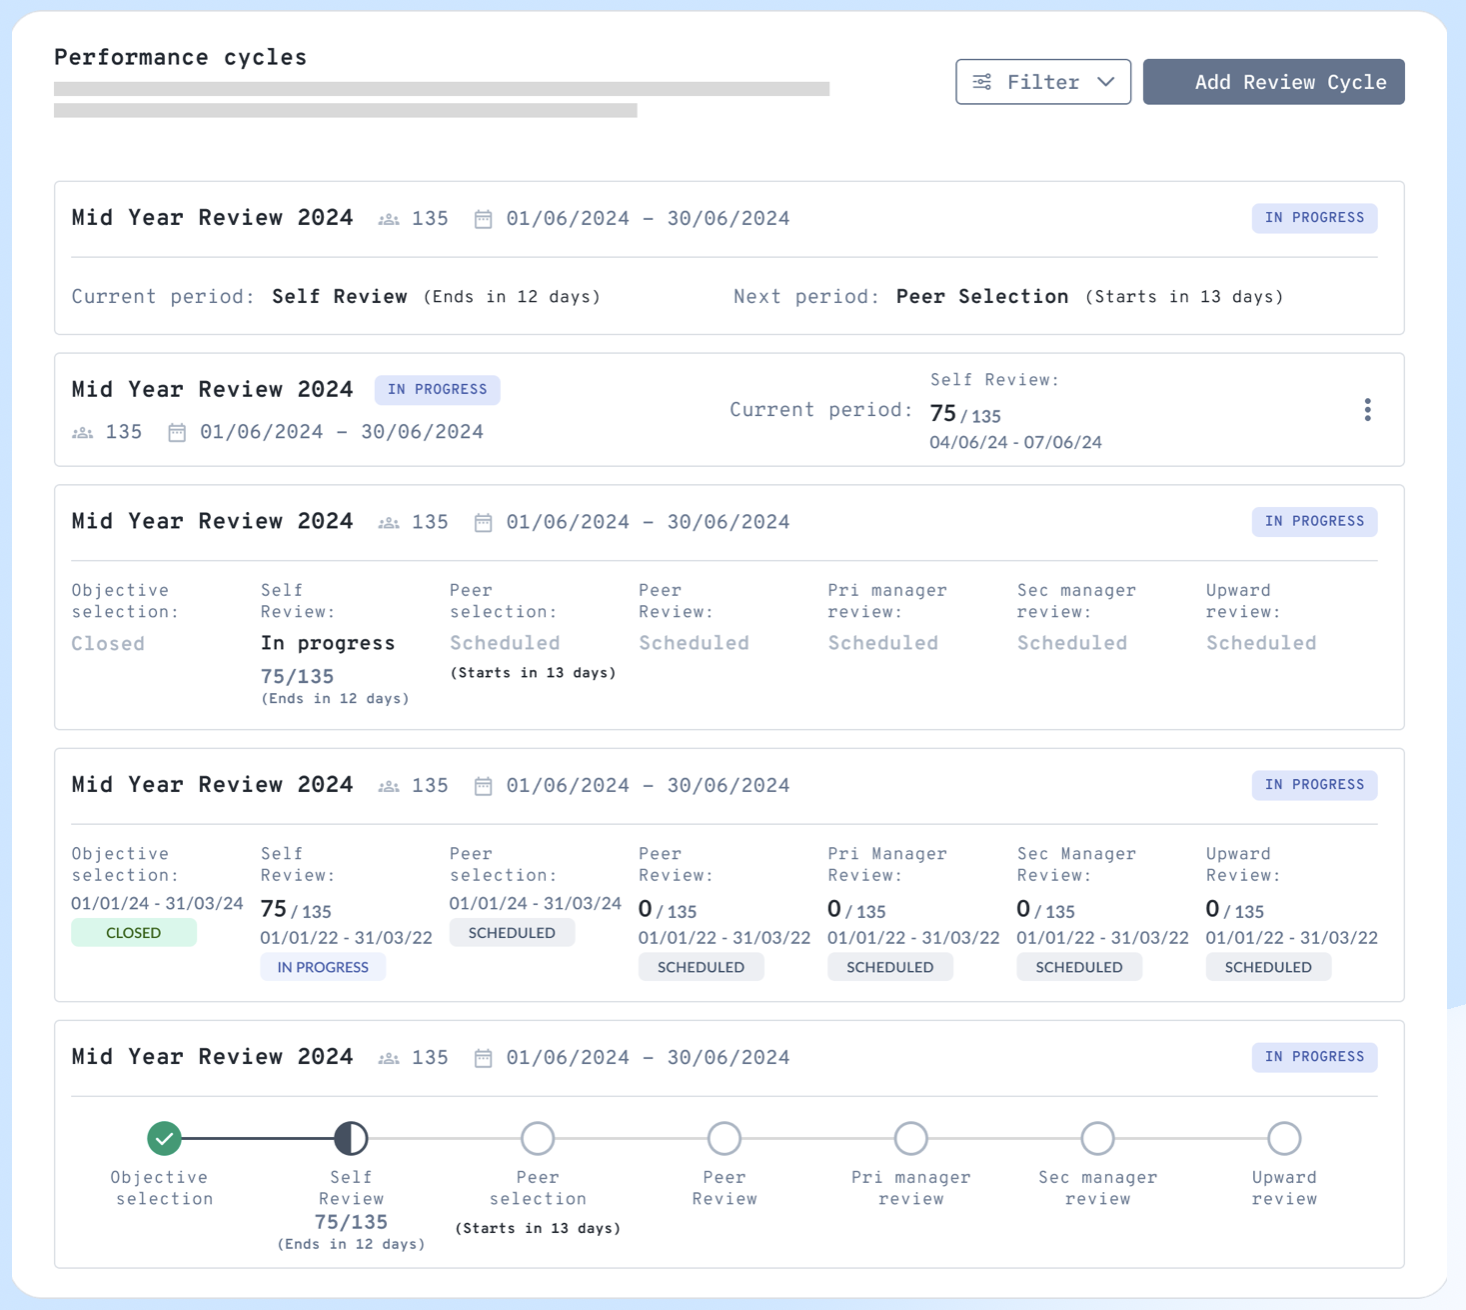Click calendar icon in second review card
This screenshot has width=1466, height=1310.
click(x=177, y=432)
